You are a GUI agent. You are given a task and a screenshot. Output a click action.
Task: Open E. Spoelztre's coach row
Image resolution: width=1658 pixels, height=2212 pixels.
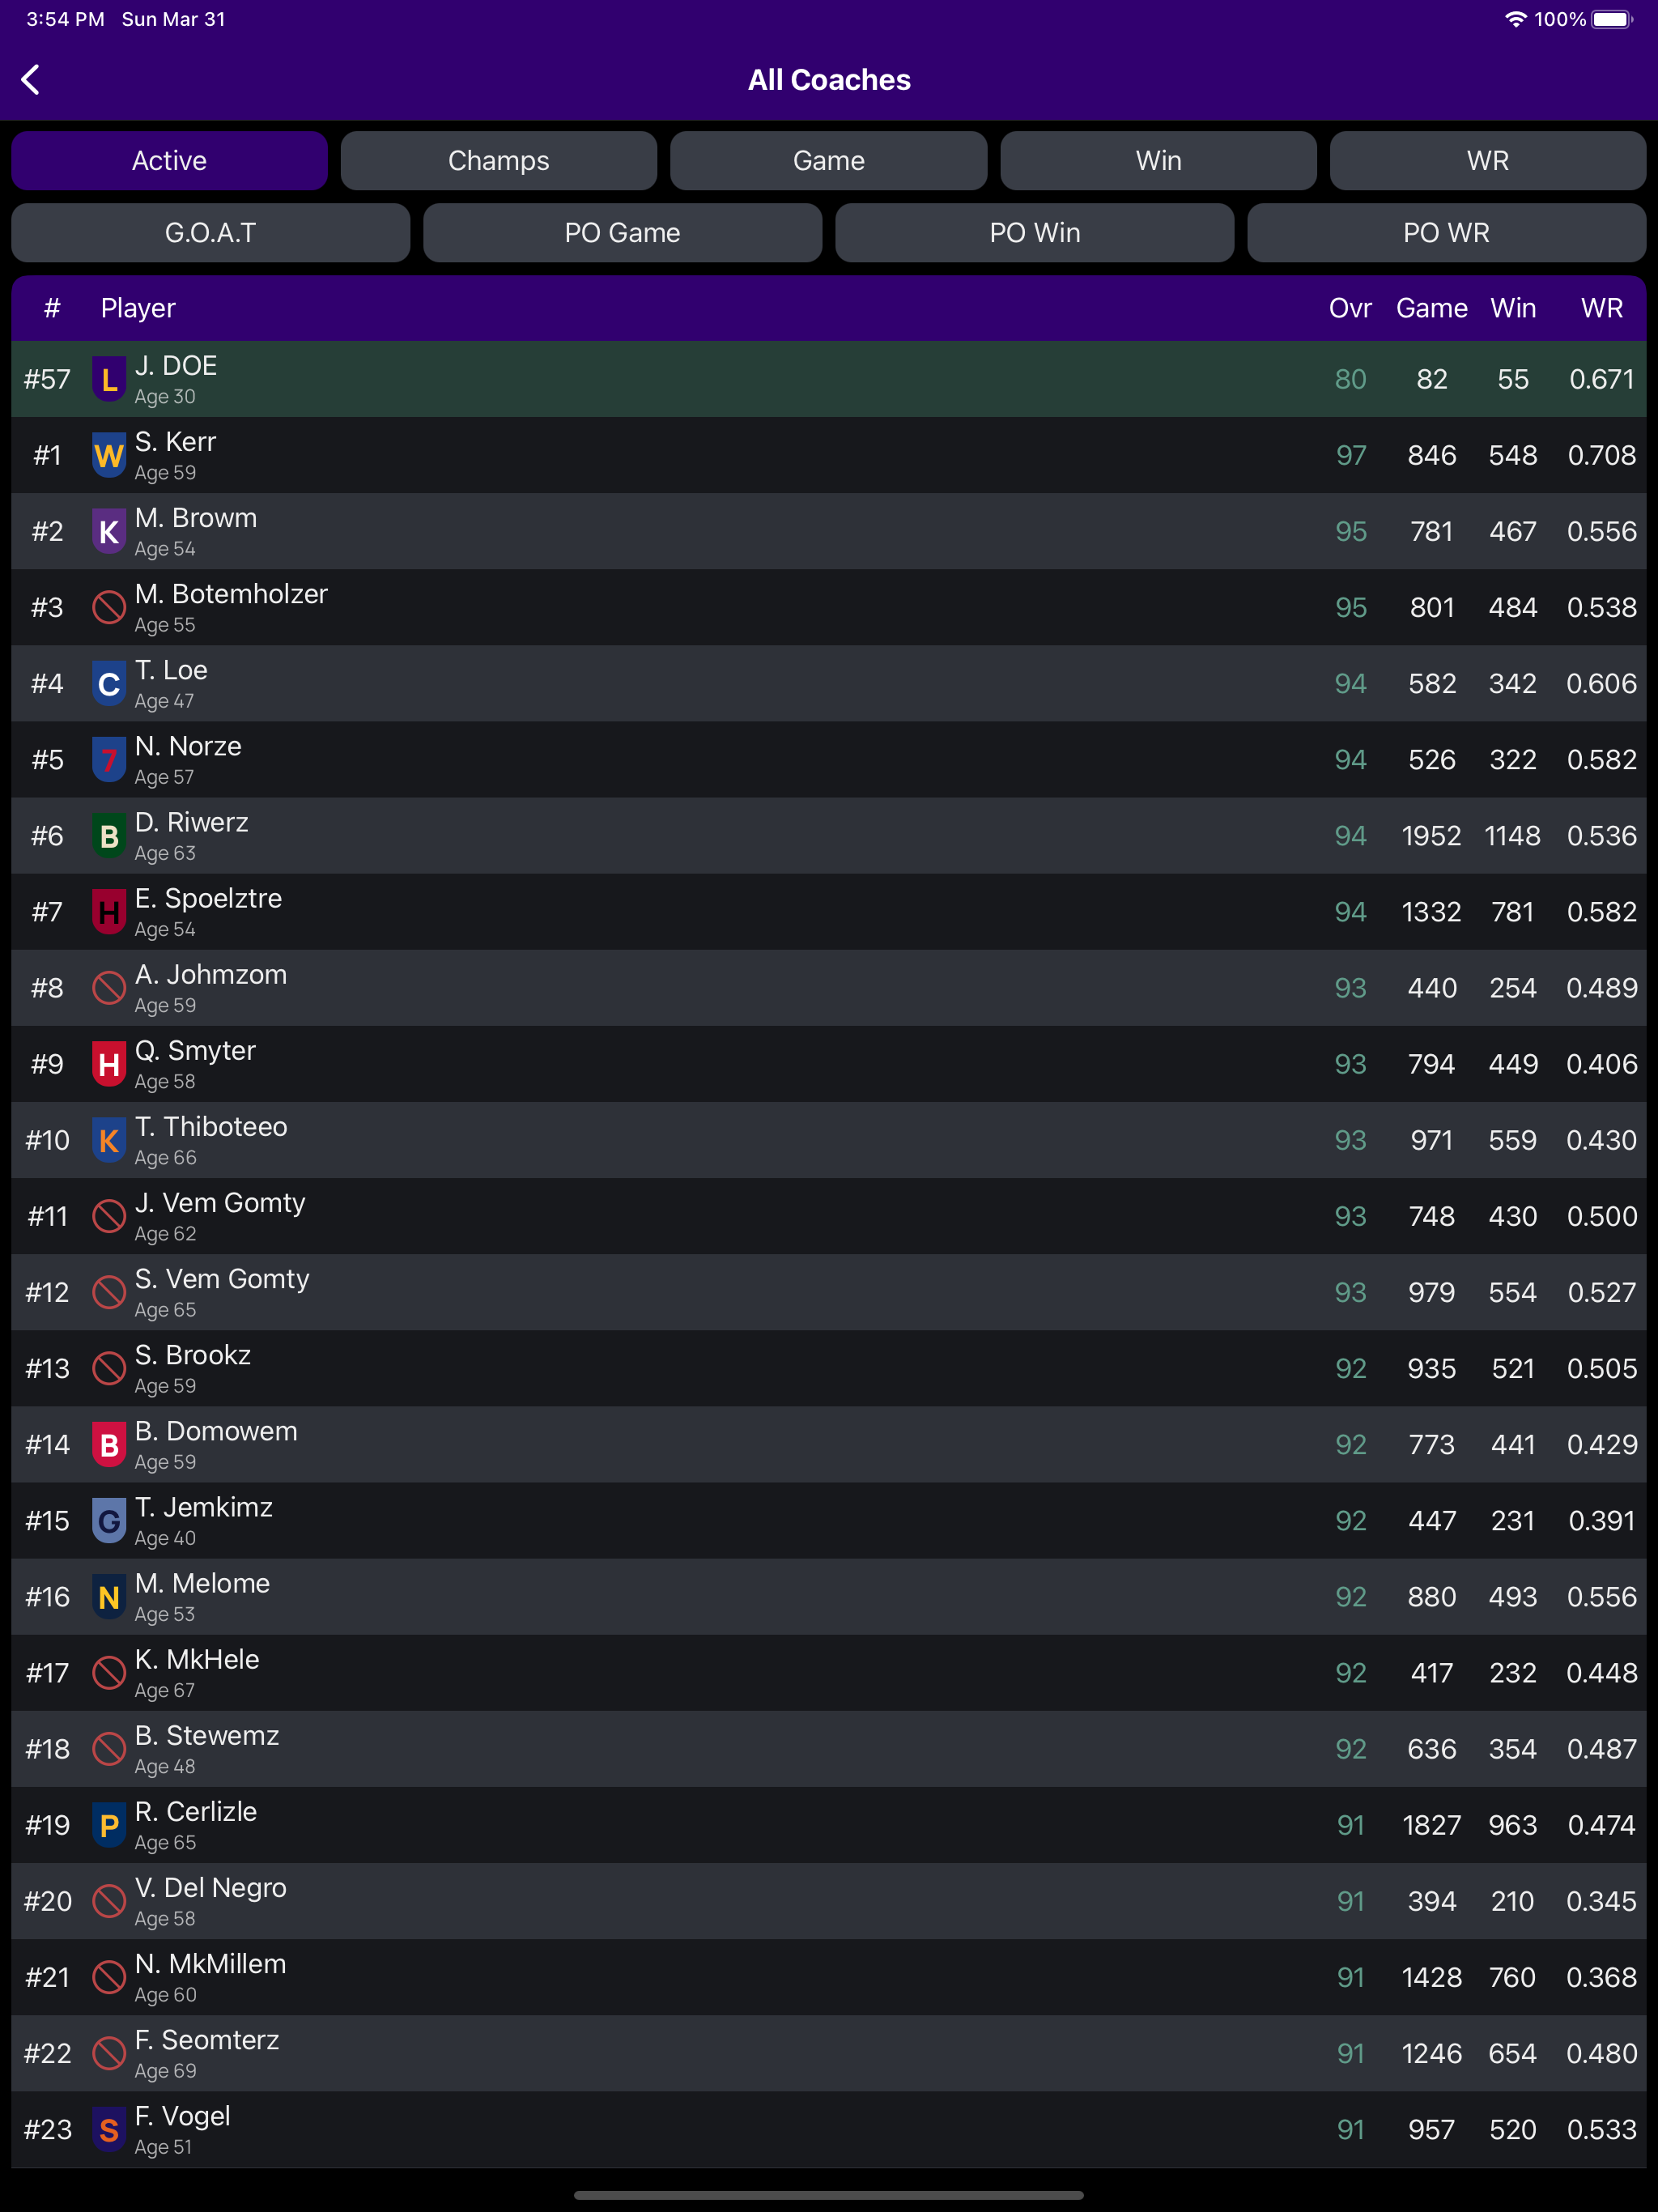[700, 912]
